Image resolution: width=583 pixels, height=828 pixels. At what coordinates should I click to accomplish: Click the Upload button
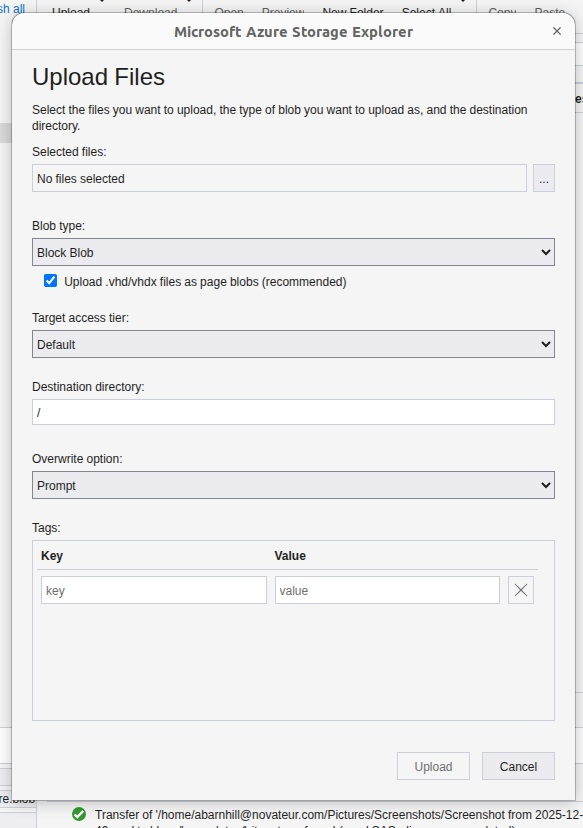433,766
